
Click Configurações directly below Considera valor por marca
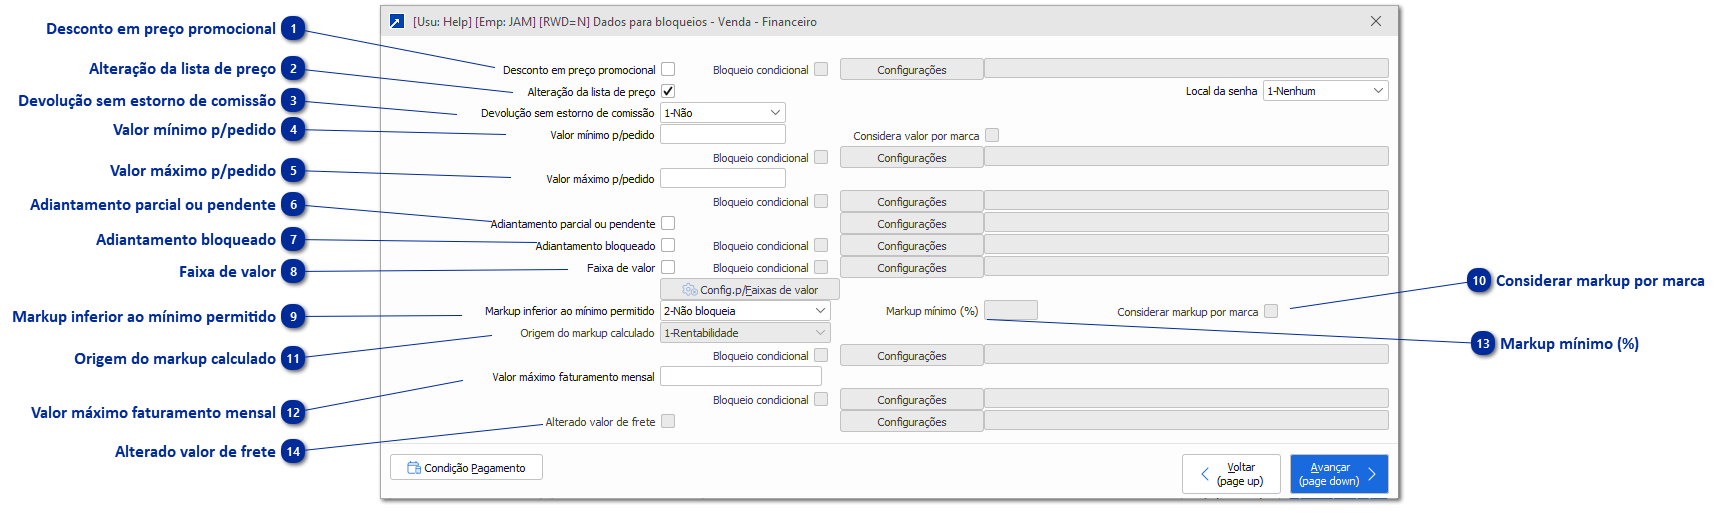[912, 157]
